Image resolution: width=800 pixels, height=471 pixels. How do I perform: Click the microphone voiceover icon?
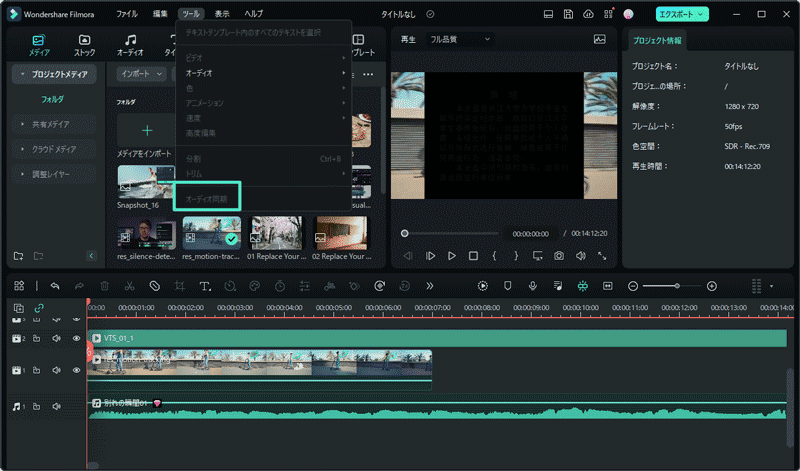point(533,286)
